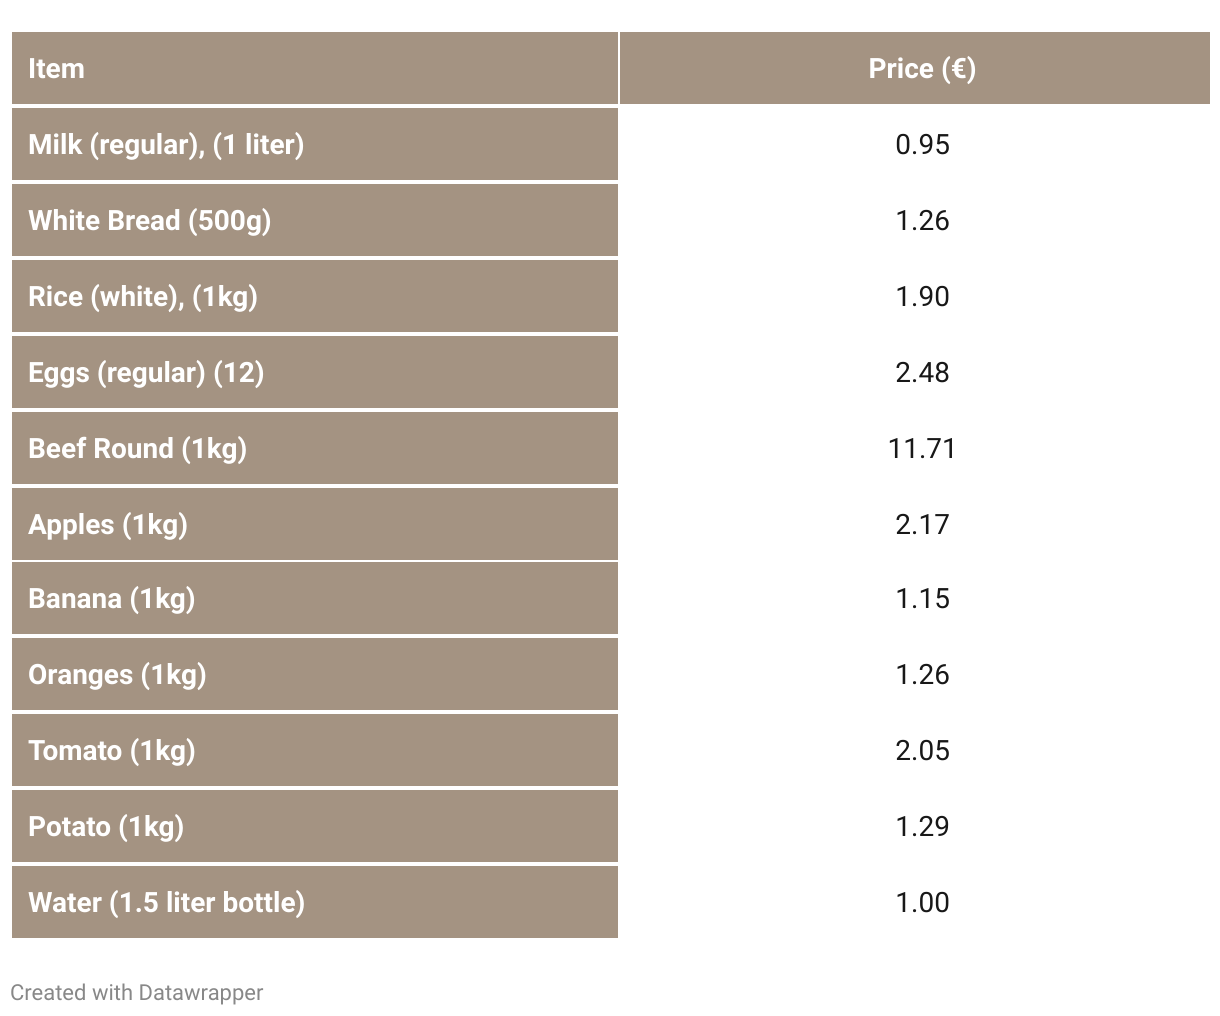Image resolution: width=1220 pixels, height=1016 pixels.
Task: Click the Beef Round (1kg) cell
Action: (315, 448)
